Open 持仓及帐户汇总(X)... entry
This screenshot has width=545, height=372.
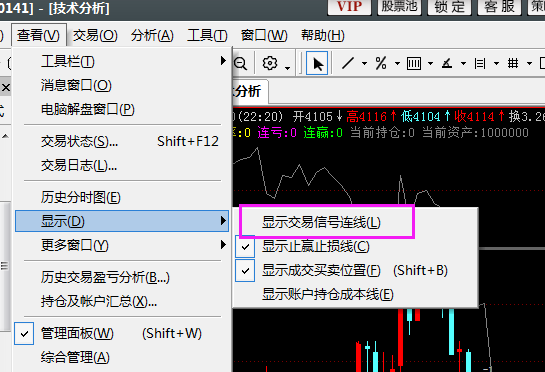coord(122,301)
